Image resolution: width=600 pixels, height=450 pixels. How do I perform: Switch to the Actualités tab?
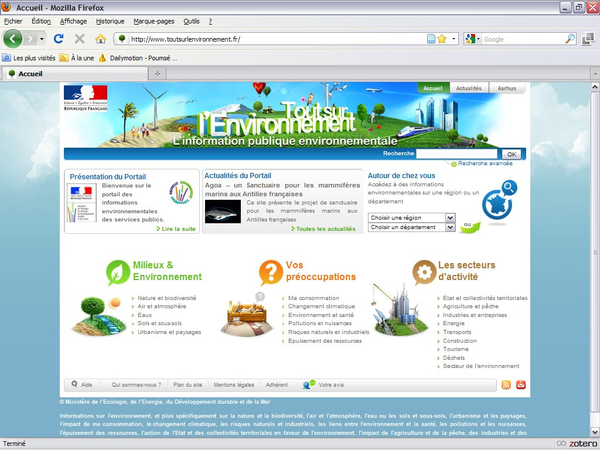(469, 88)
